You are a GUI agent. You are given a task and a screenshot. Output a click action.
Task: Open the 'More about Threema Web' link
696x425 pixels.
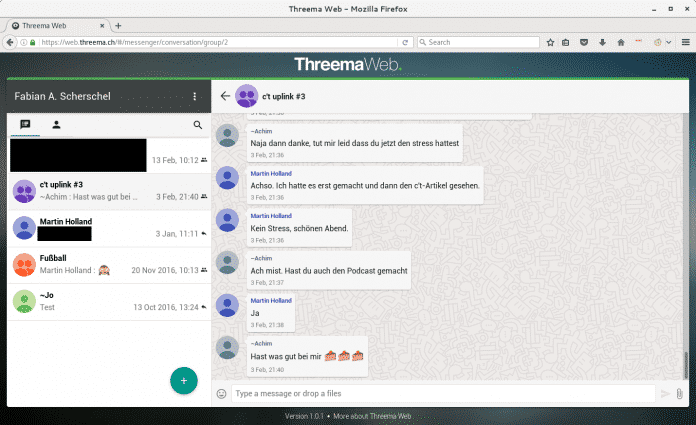[372, 416]
